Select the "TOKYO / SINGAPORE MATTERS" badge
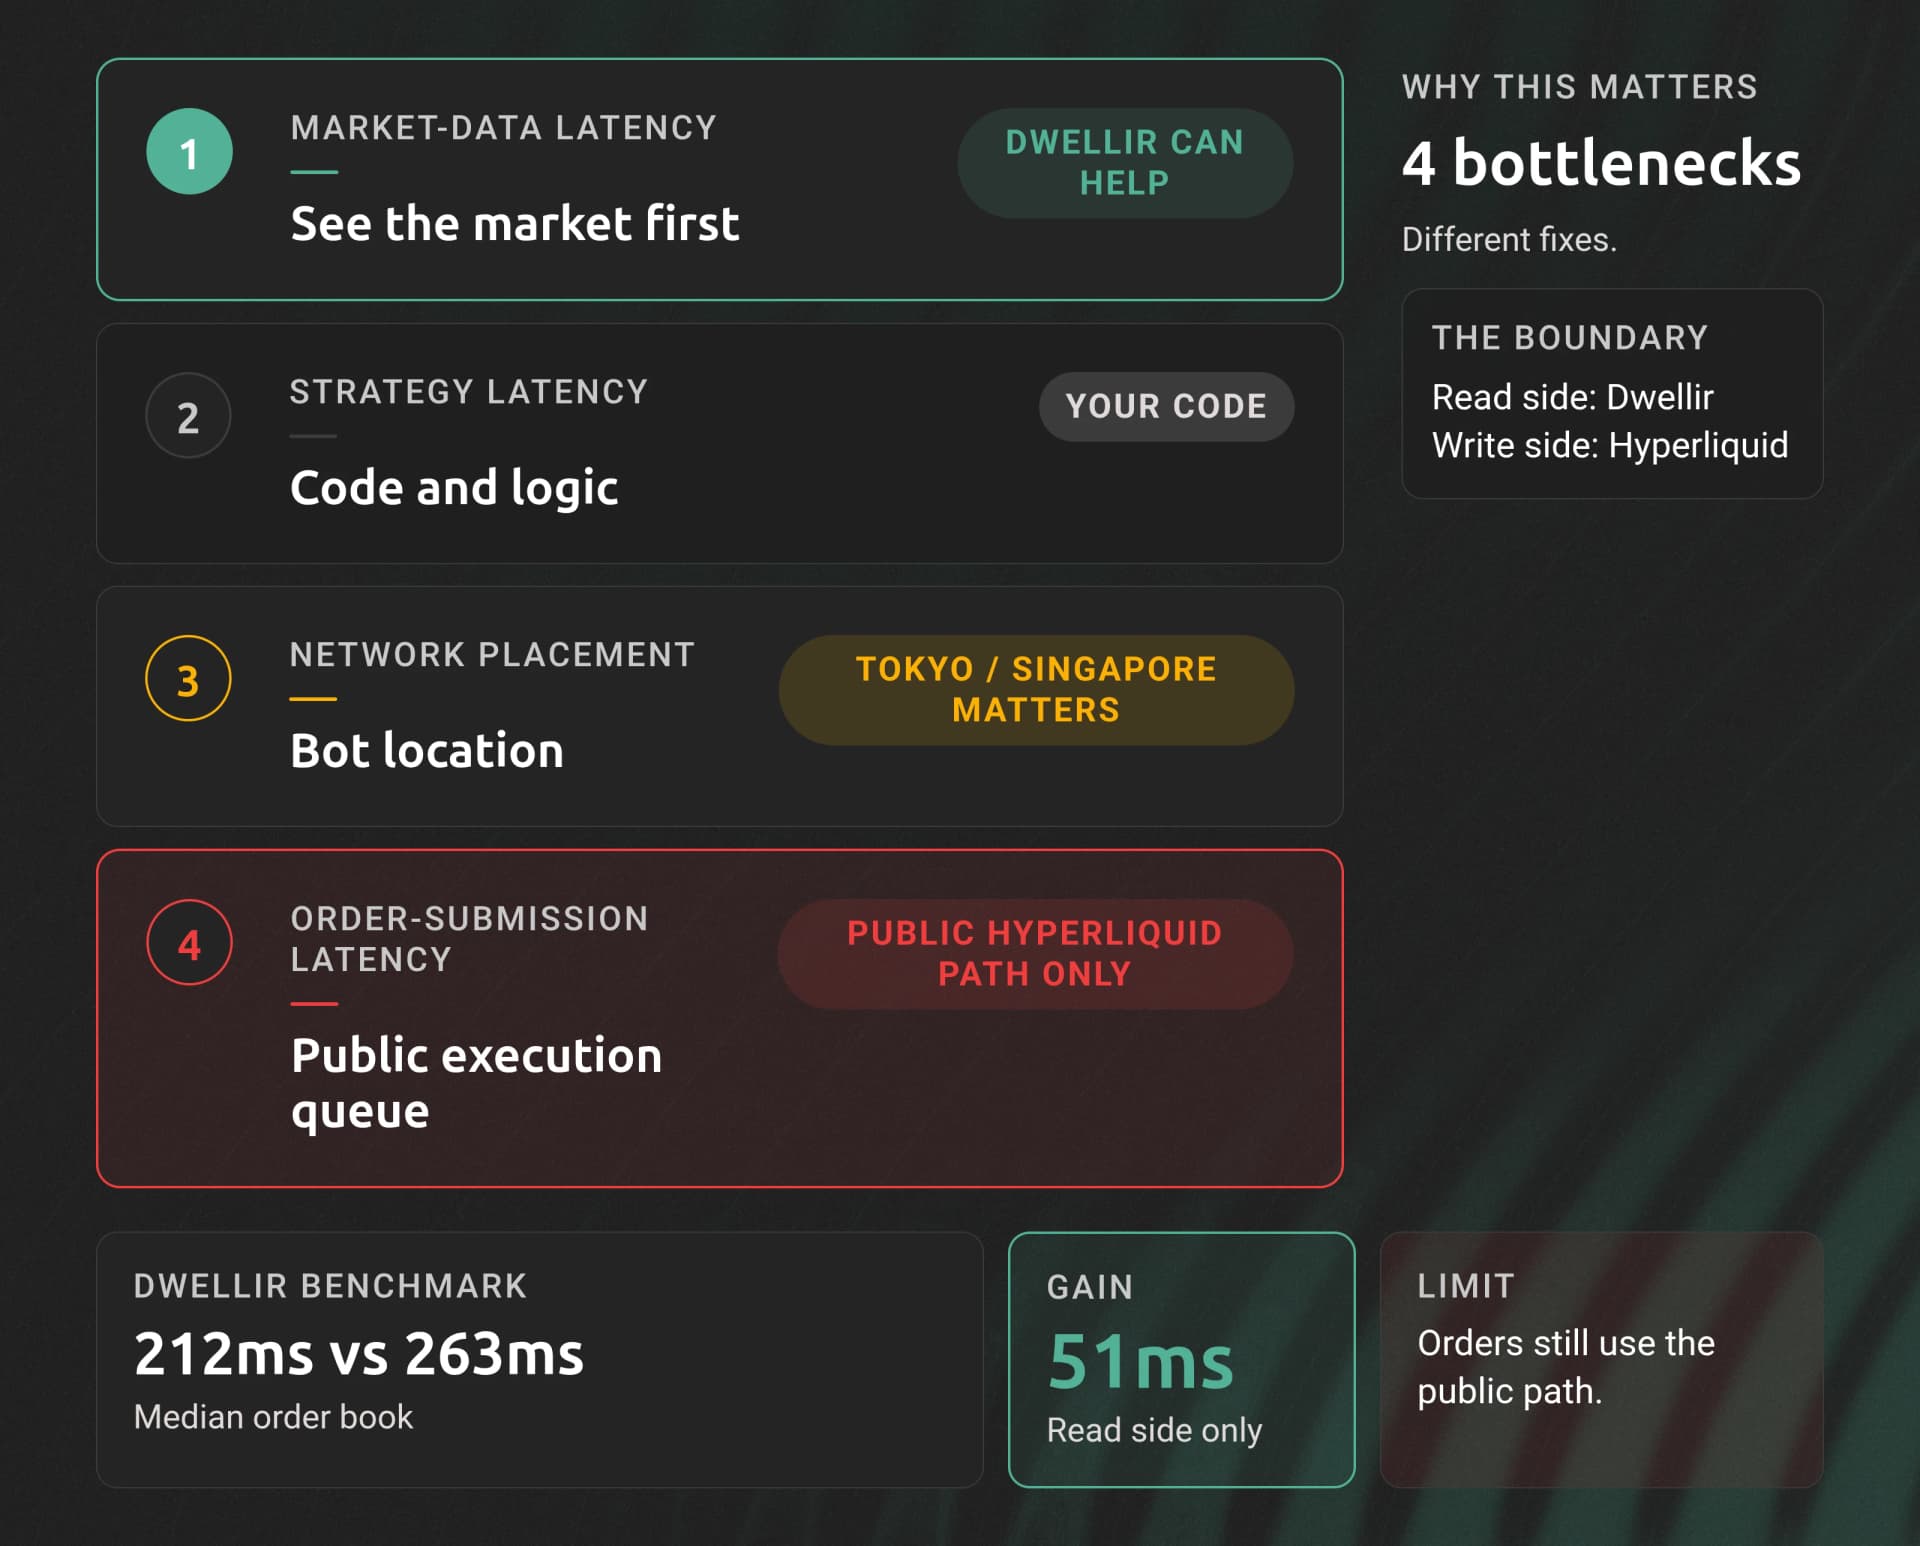The image size is (1920, 1546). (1036, 690)
